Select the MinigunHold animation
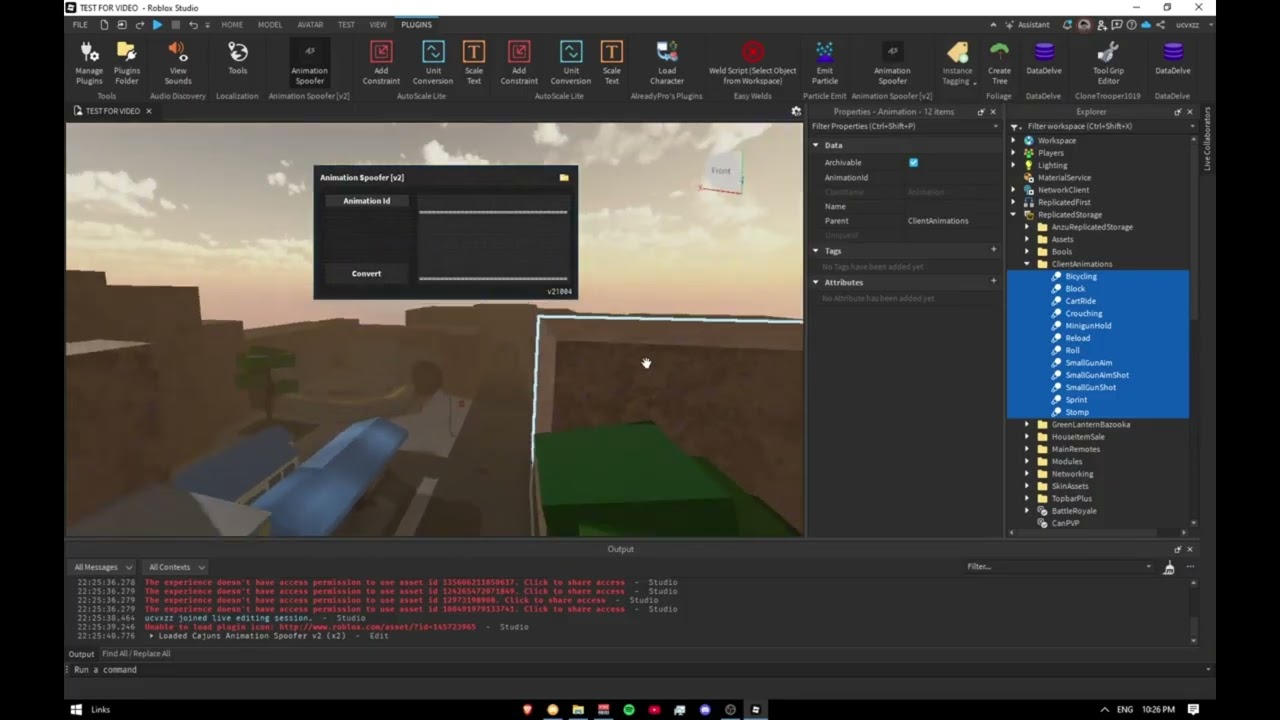Image resolution: width=1280 pixels, height=720 pixels. coord(1088,326)
